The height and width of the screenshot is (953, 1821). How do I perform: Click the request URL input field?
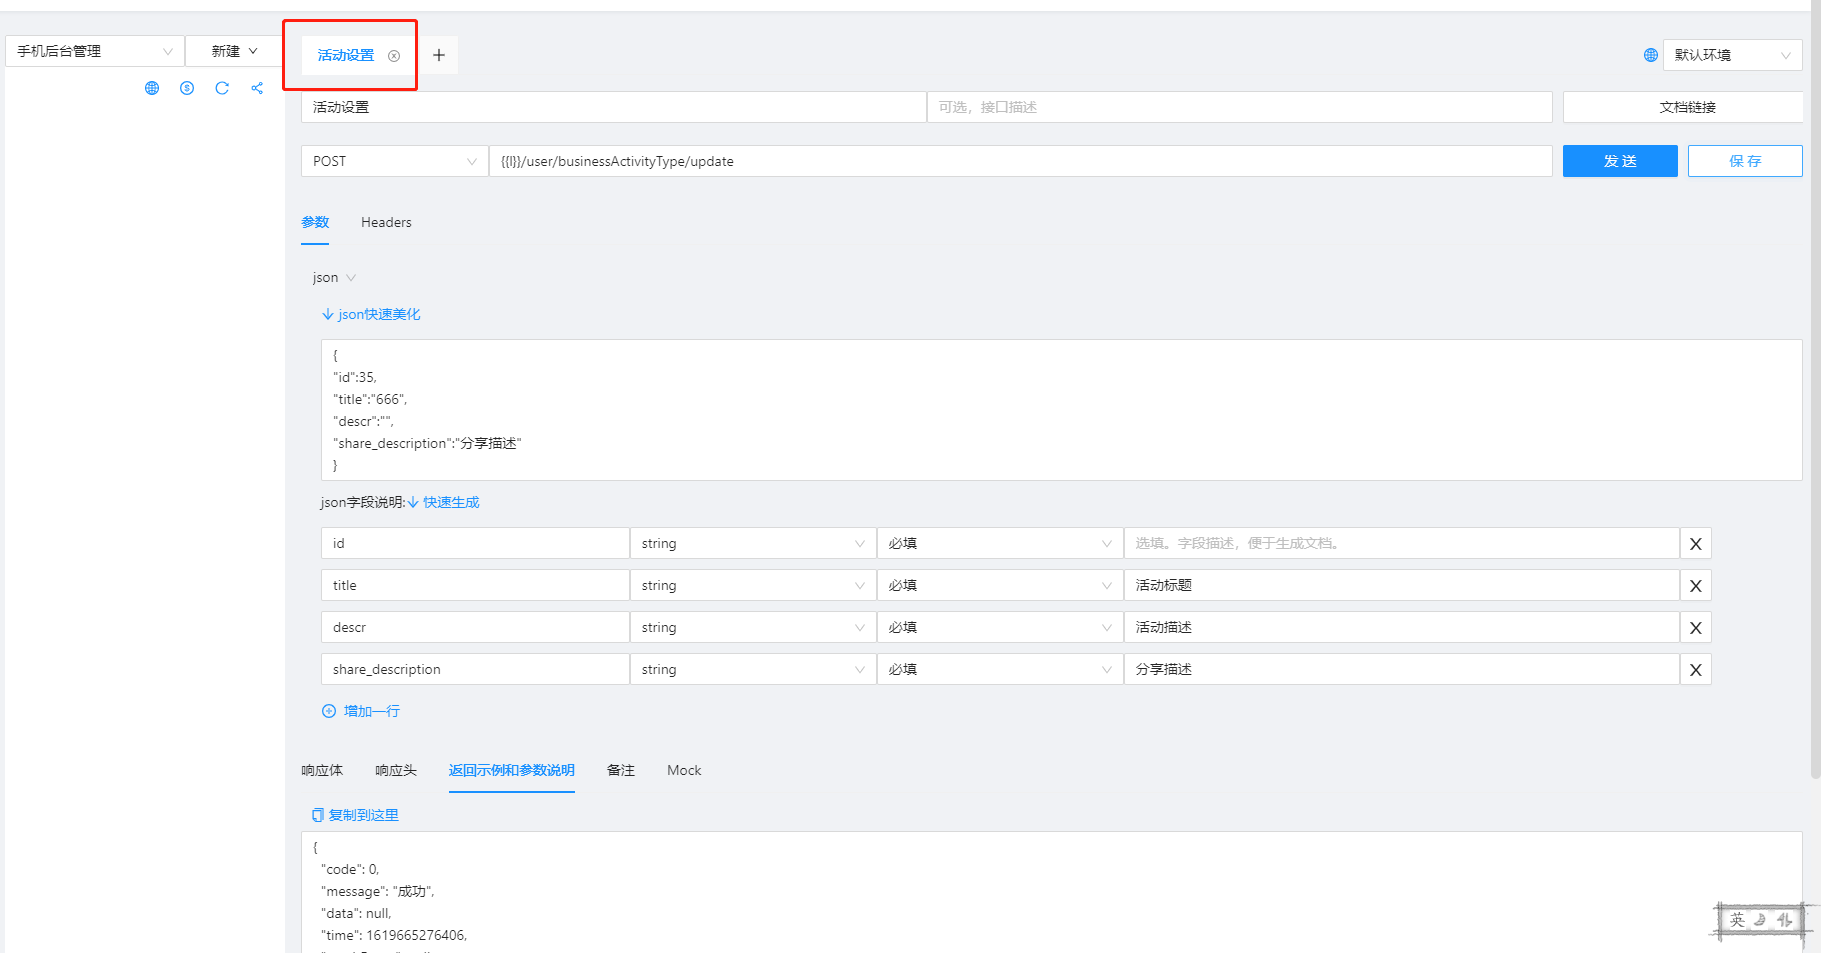1020,161
